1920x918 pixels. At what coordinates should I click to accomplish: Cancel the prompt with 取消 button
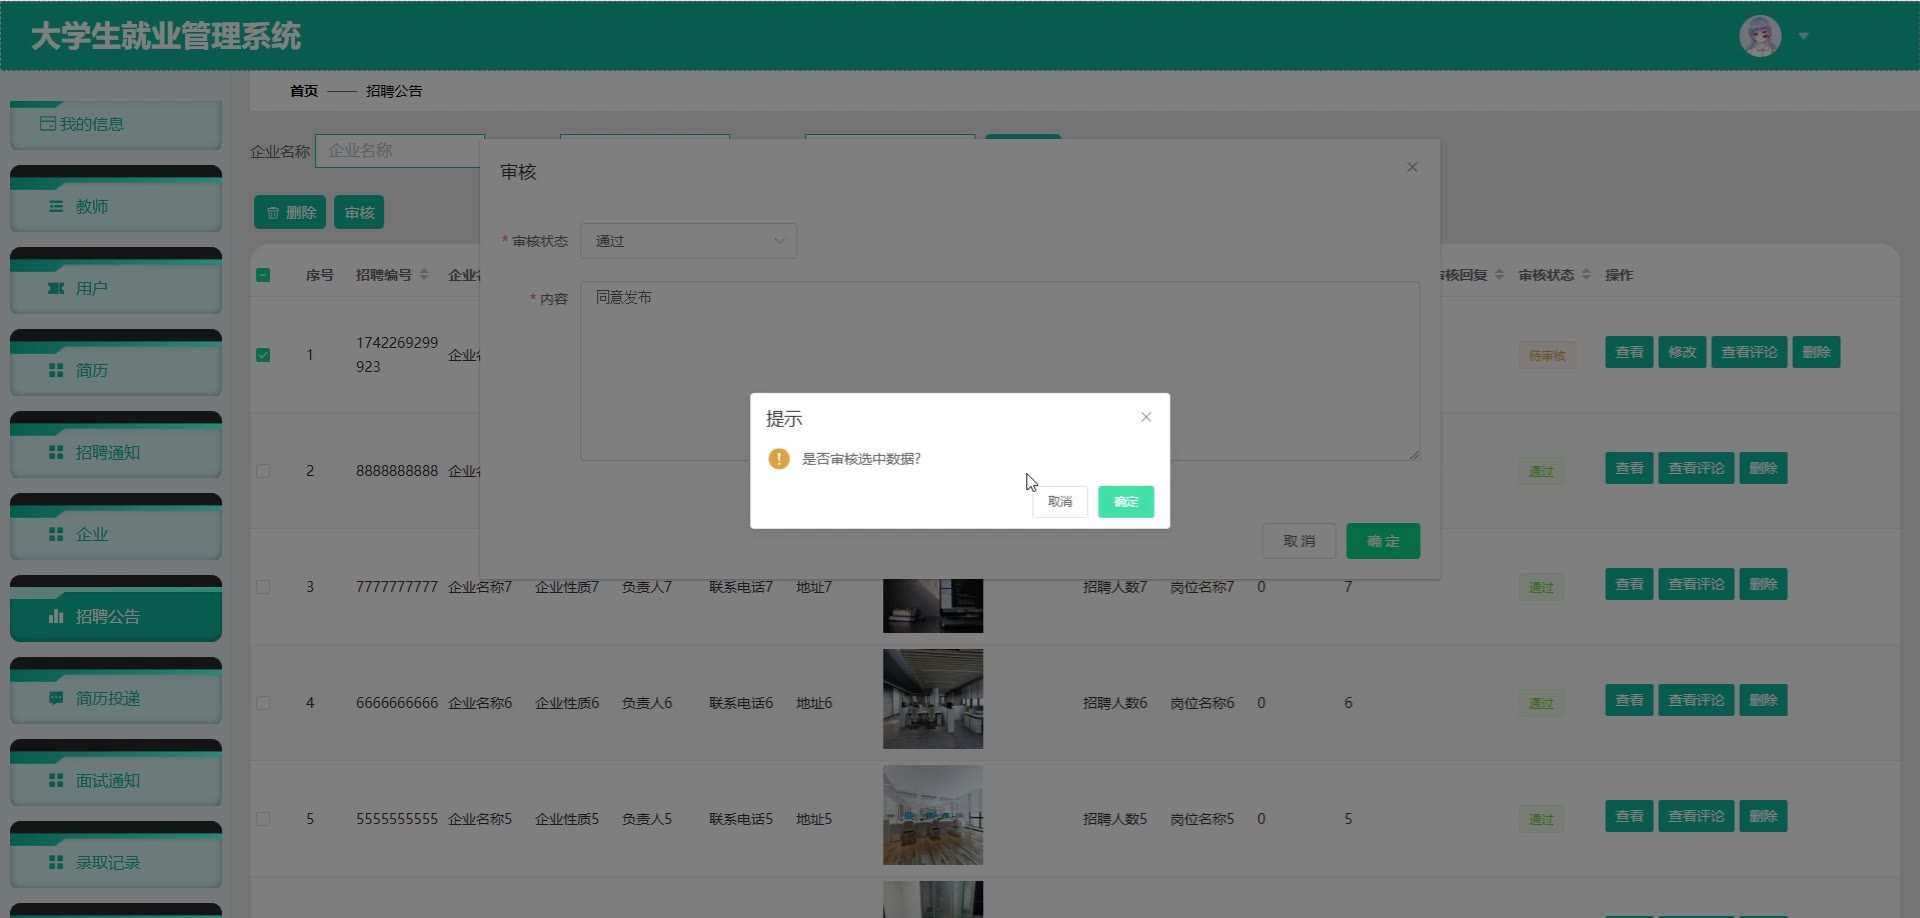1059,501
